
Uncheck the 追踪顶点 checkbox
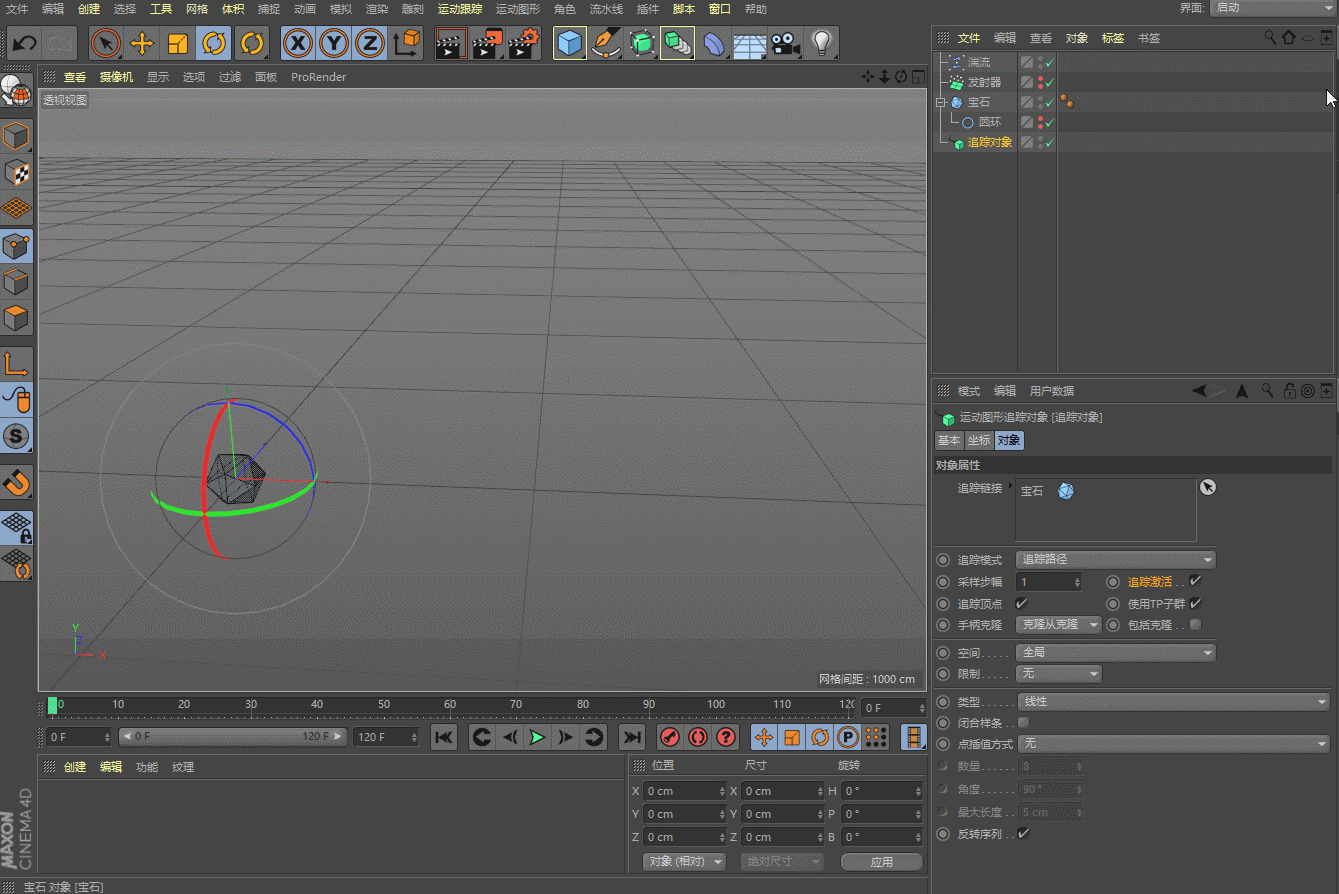pos(1021,603)
